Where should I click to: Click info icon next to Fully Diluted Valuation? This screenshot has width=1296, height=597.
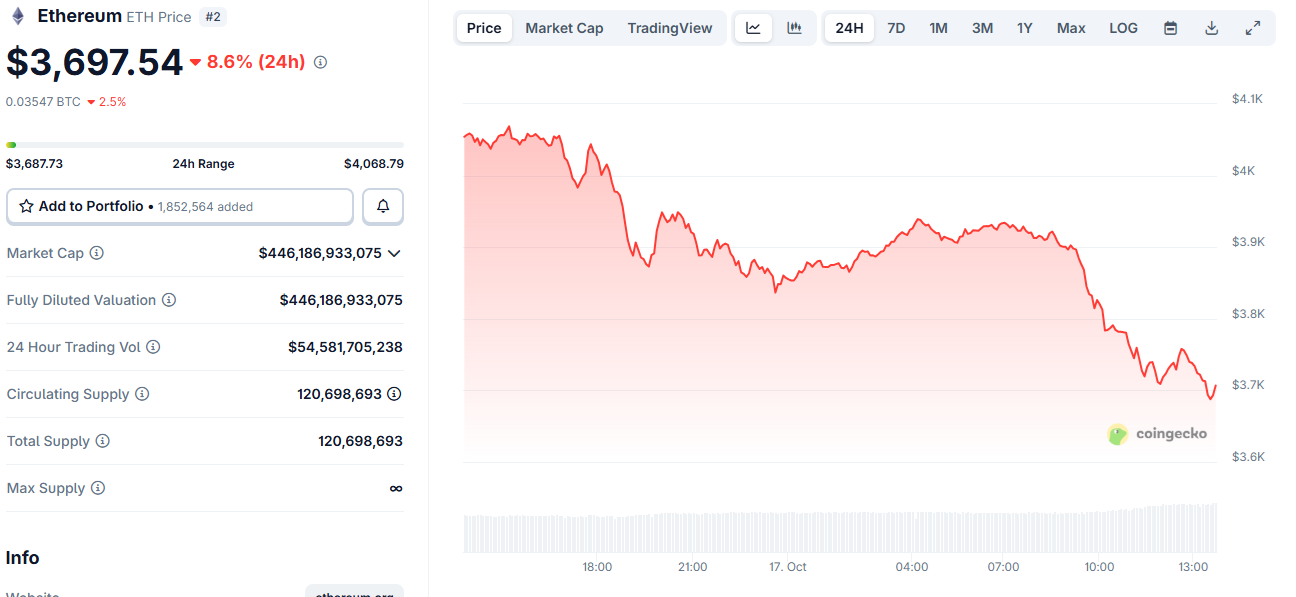coord(169,300)
